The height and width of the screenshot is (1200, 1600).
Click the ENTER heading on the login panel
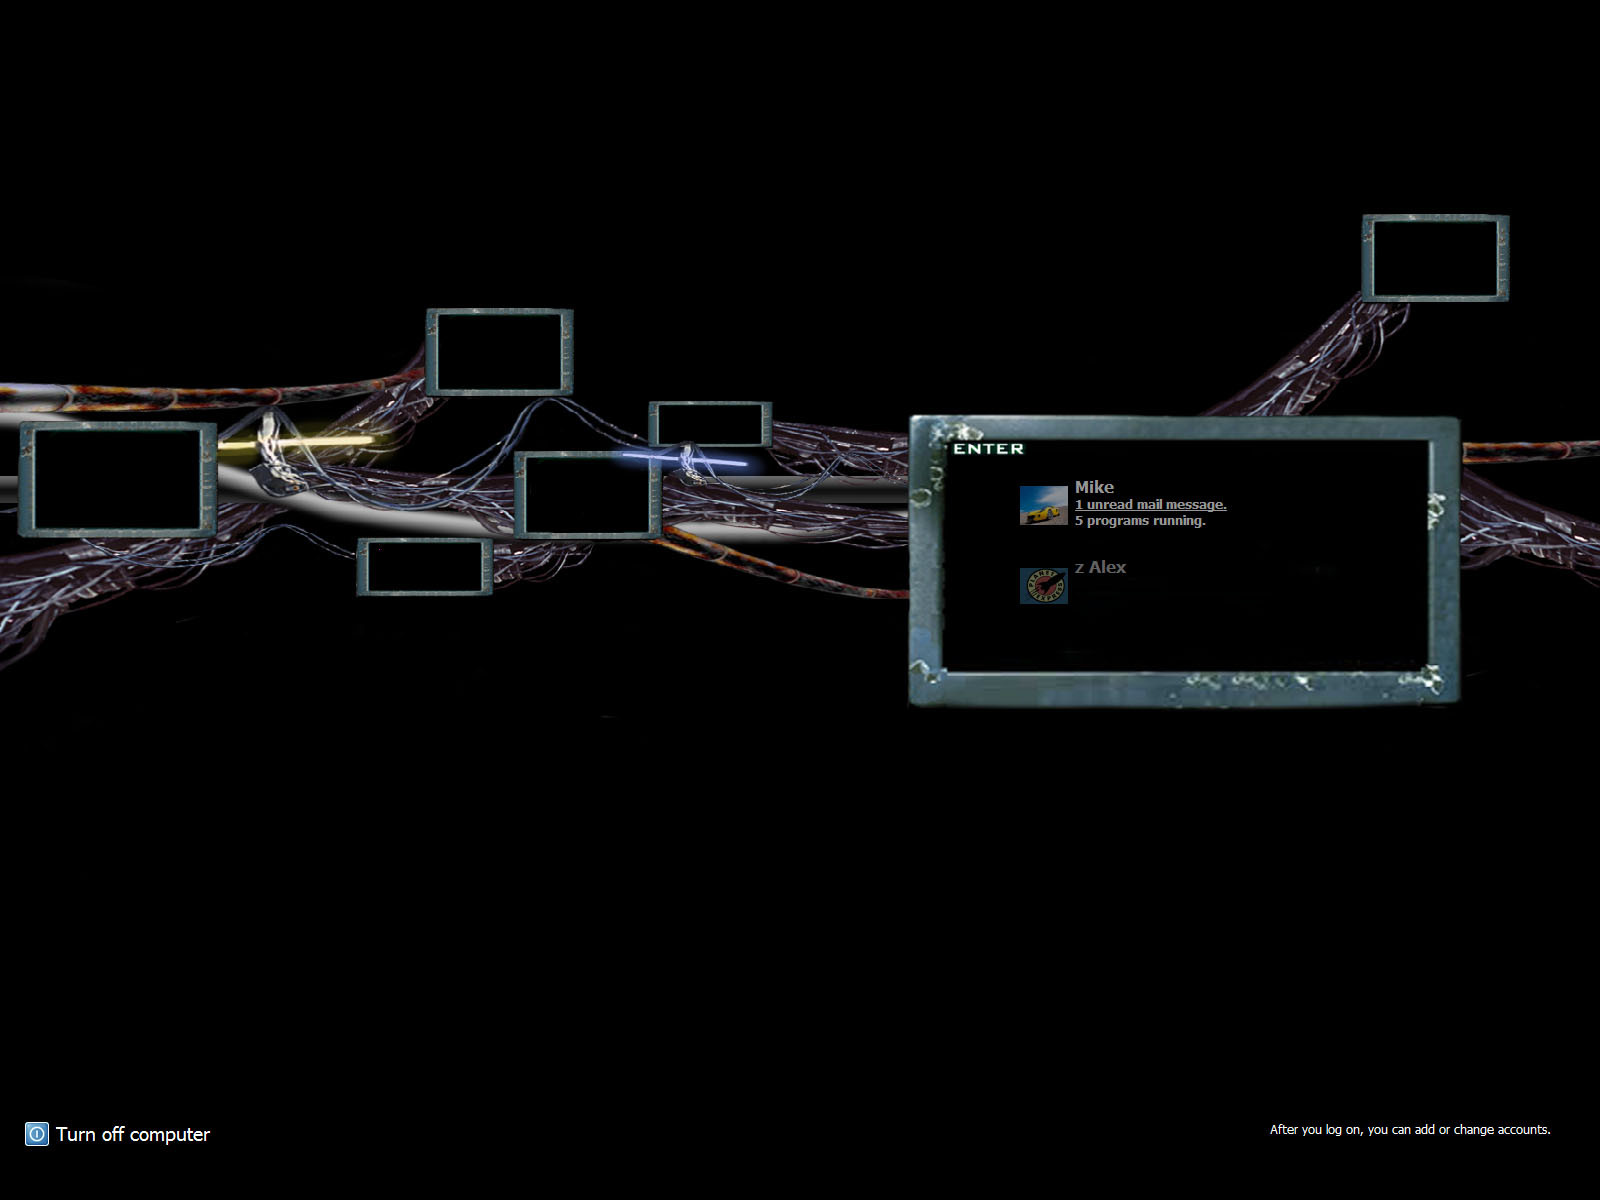pos(989,449)
